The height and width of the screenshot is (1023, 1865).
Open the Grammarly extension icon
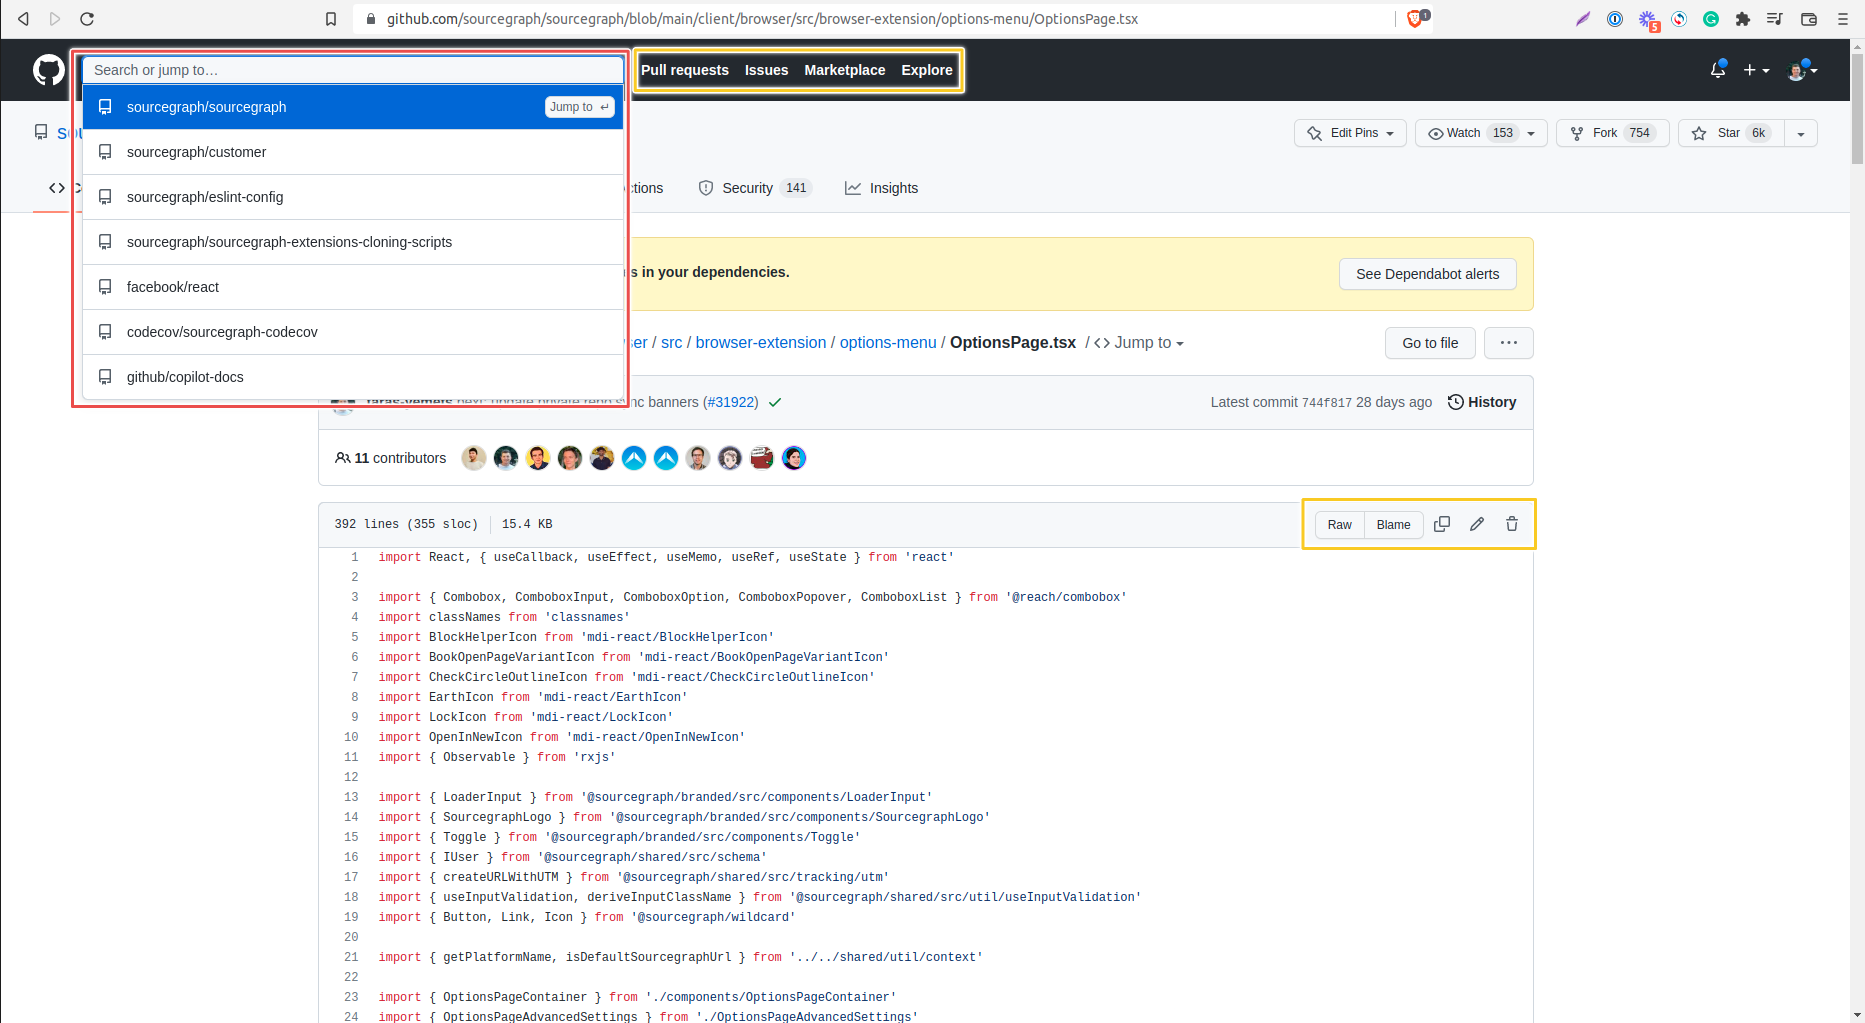[1711, 19]
